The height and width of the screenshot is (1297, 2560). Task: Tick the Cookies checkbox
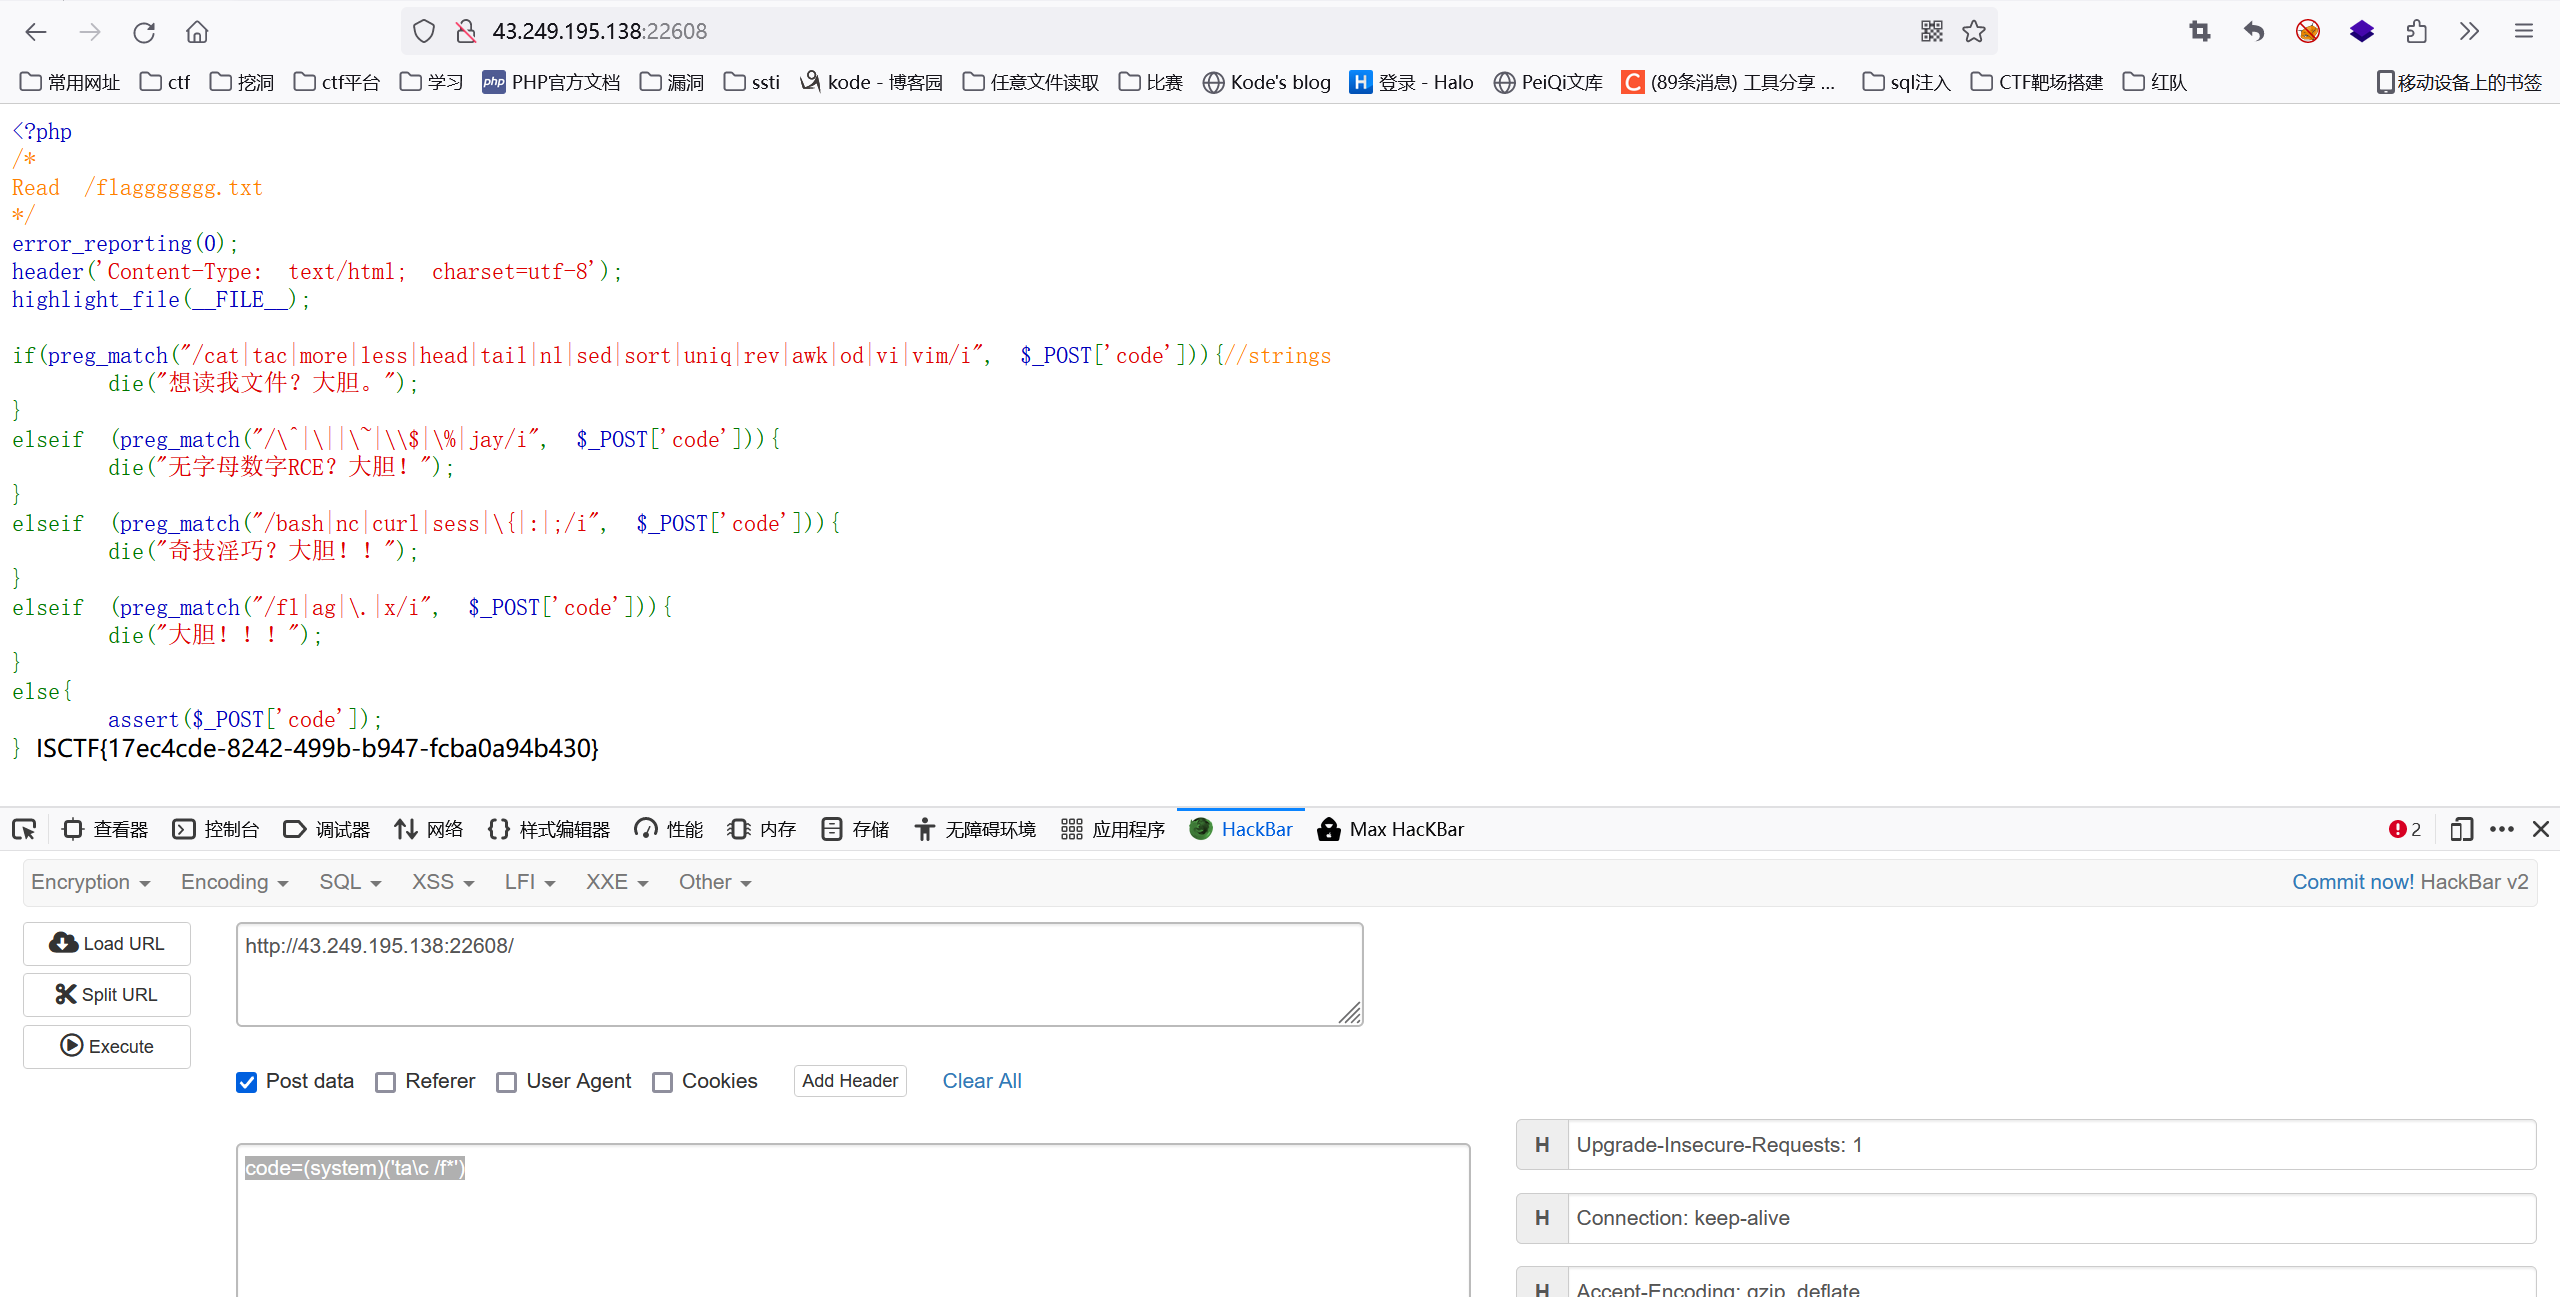pos(662,1082)
